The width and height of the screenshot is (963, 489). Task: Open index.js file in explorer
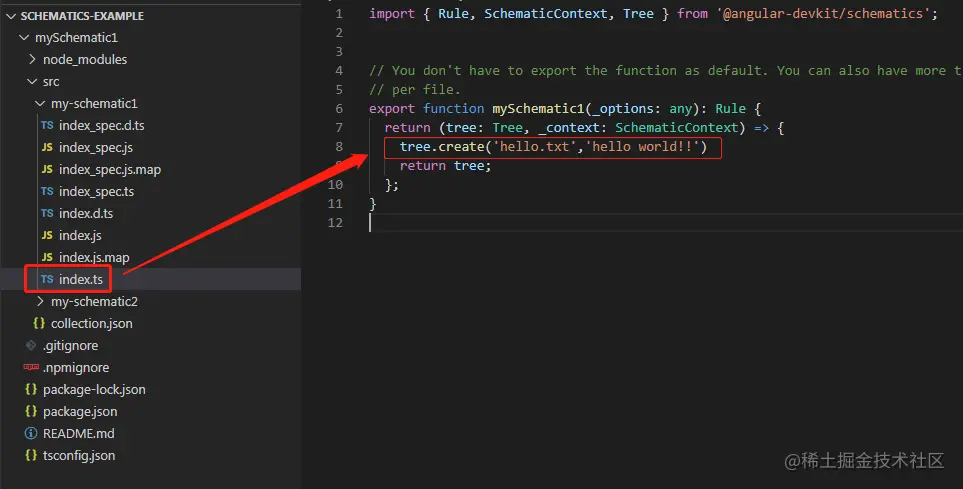coord(80,236)
